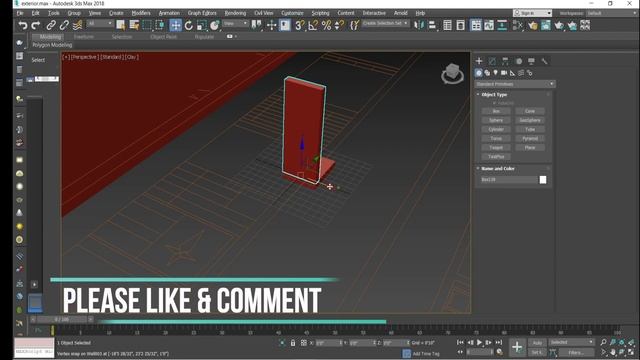This screenshot has width=640, height=360.
Task: Click the Box primitive button
Action: coord(496,111)
